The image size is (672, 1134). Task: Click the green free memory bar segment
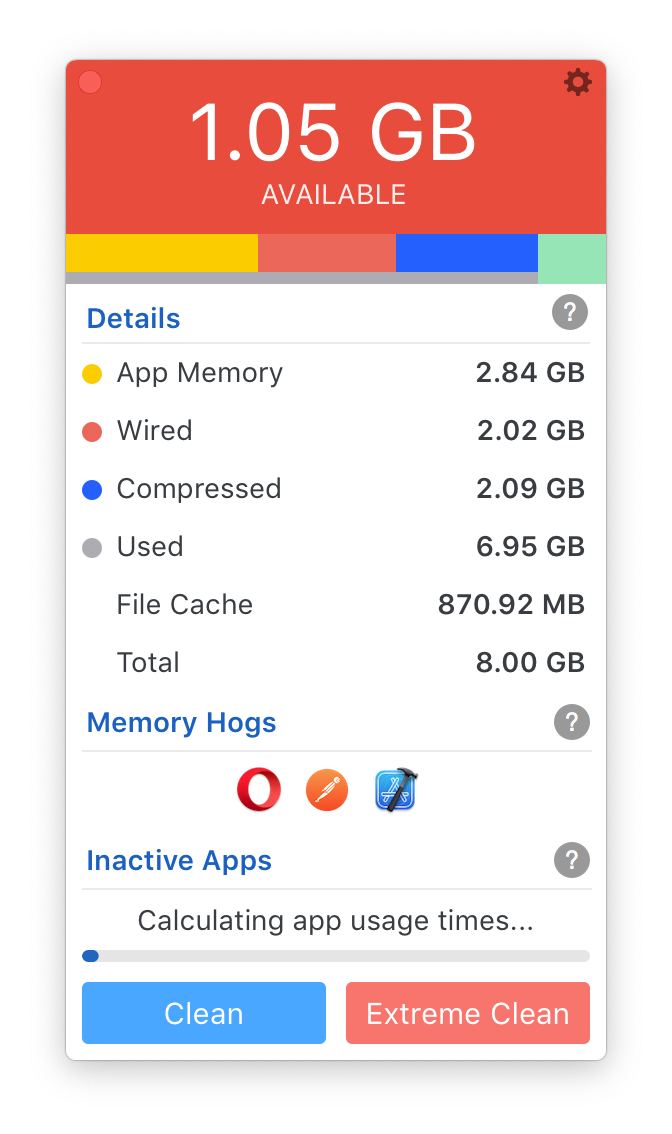pyautogui.click(x=572, y=258)
